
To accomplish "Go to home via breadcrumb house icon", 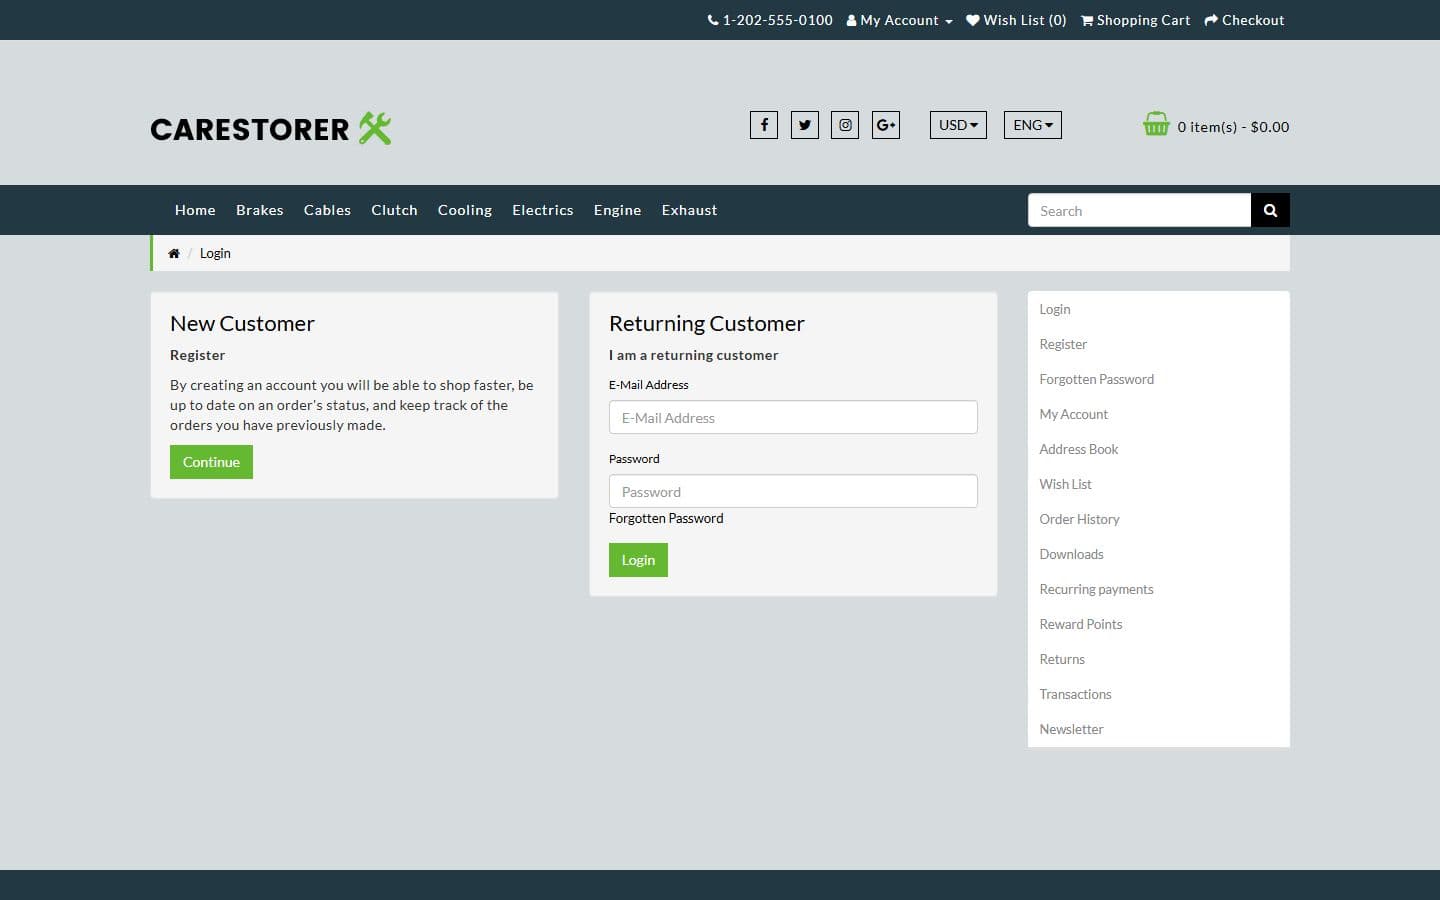I will point(174,253).
